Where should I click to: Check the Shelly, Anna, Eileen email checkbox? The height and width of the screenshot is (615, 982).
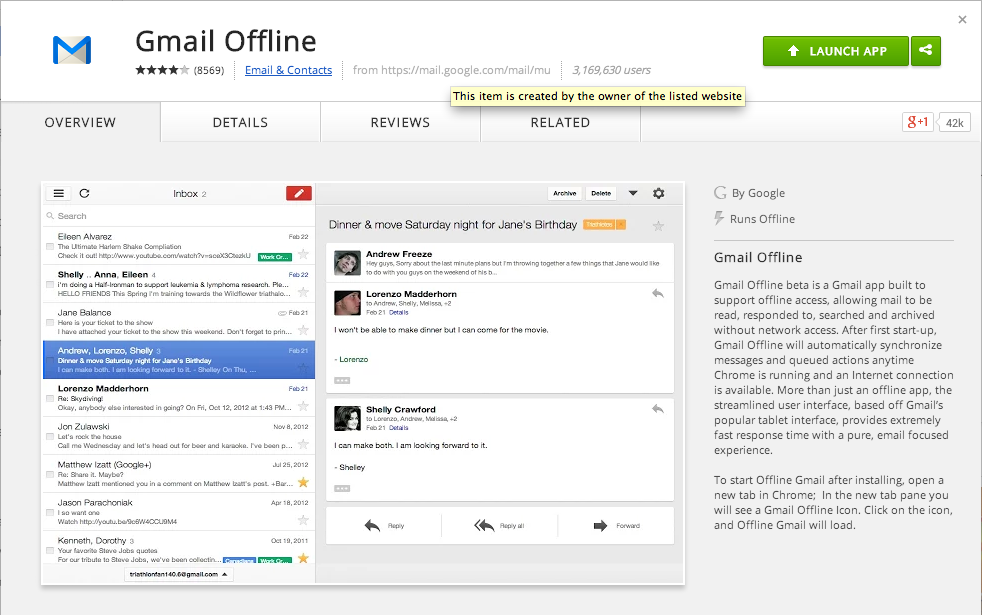(x=50, y=284)
